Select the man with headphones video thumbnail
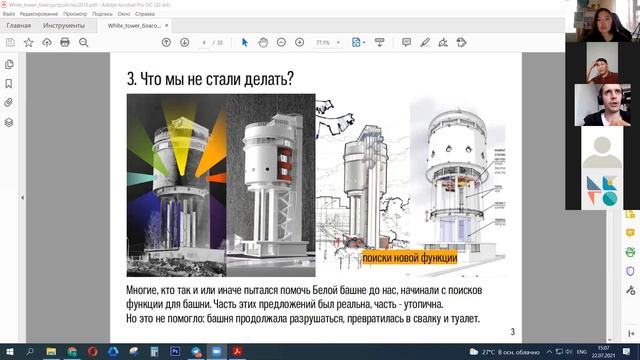The width and height of the screenshot is (640, 360). click(602, 105)
